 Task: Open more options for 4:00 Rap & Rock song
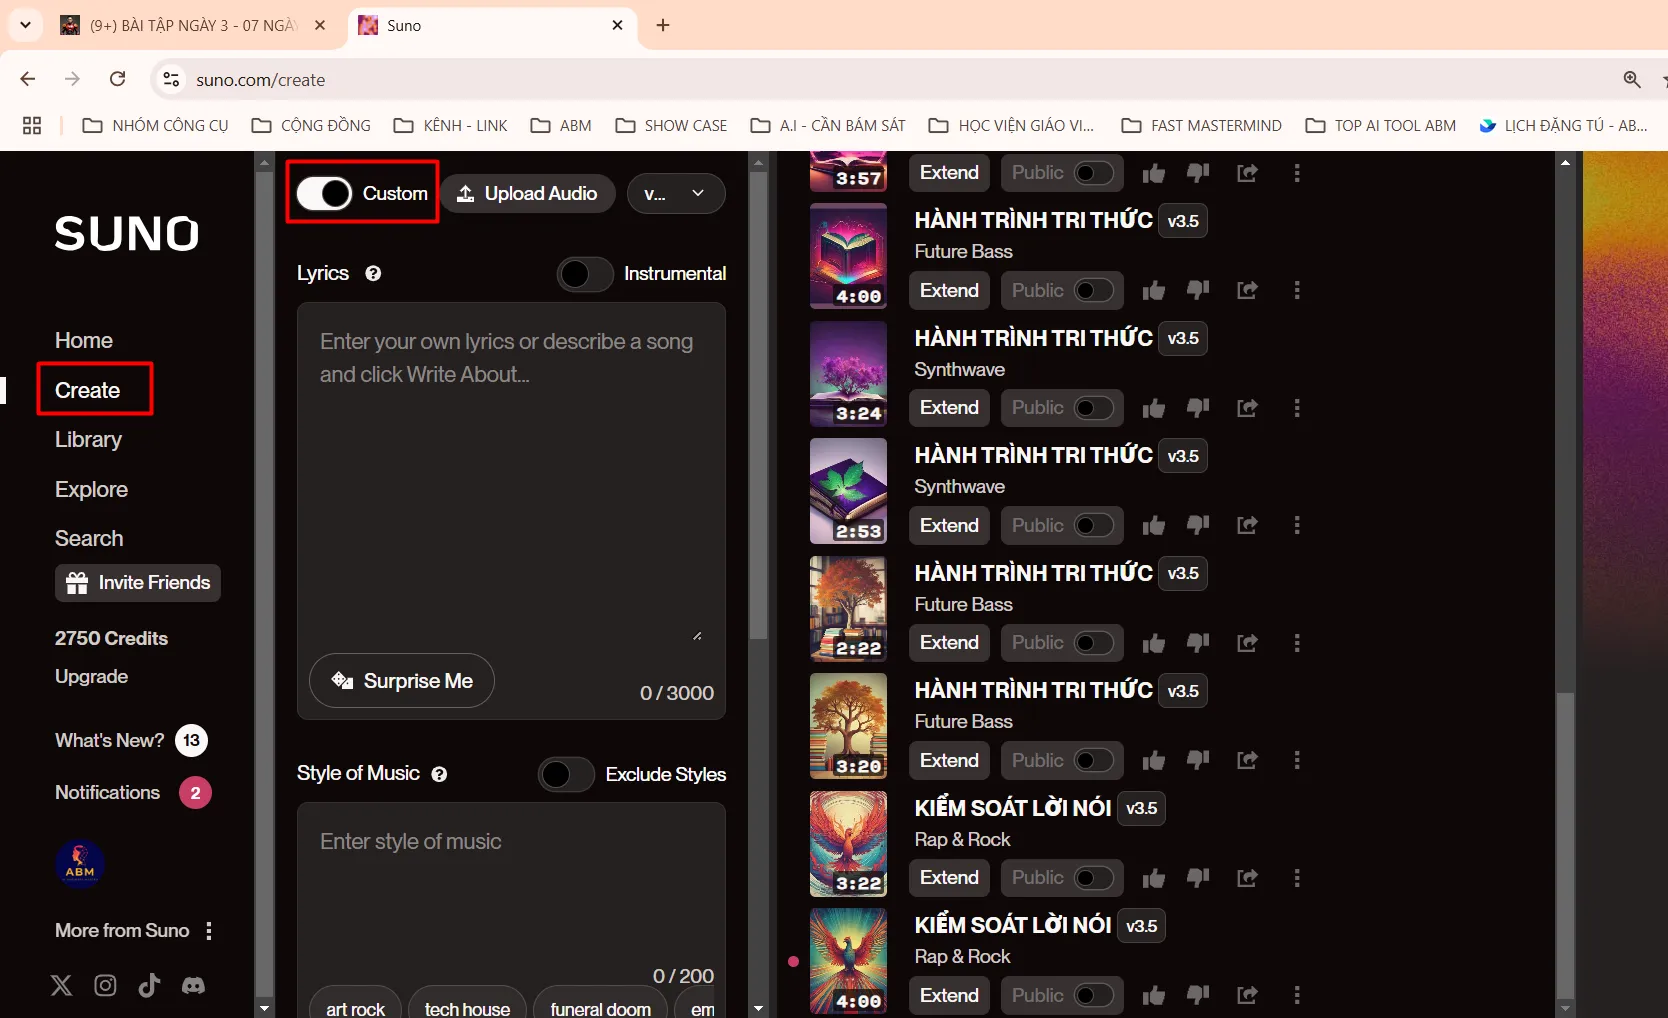click(1297, 995)
